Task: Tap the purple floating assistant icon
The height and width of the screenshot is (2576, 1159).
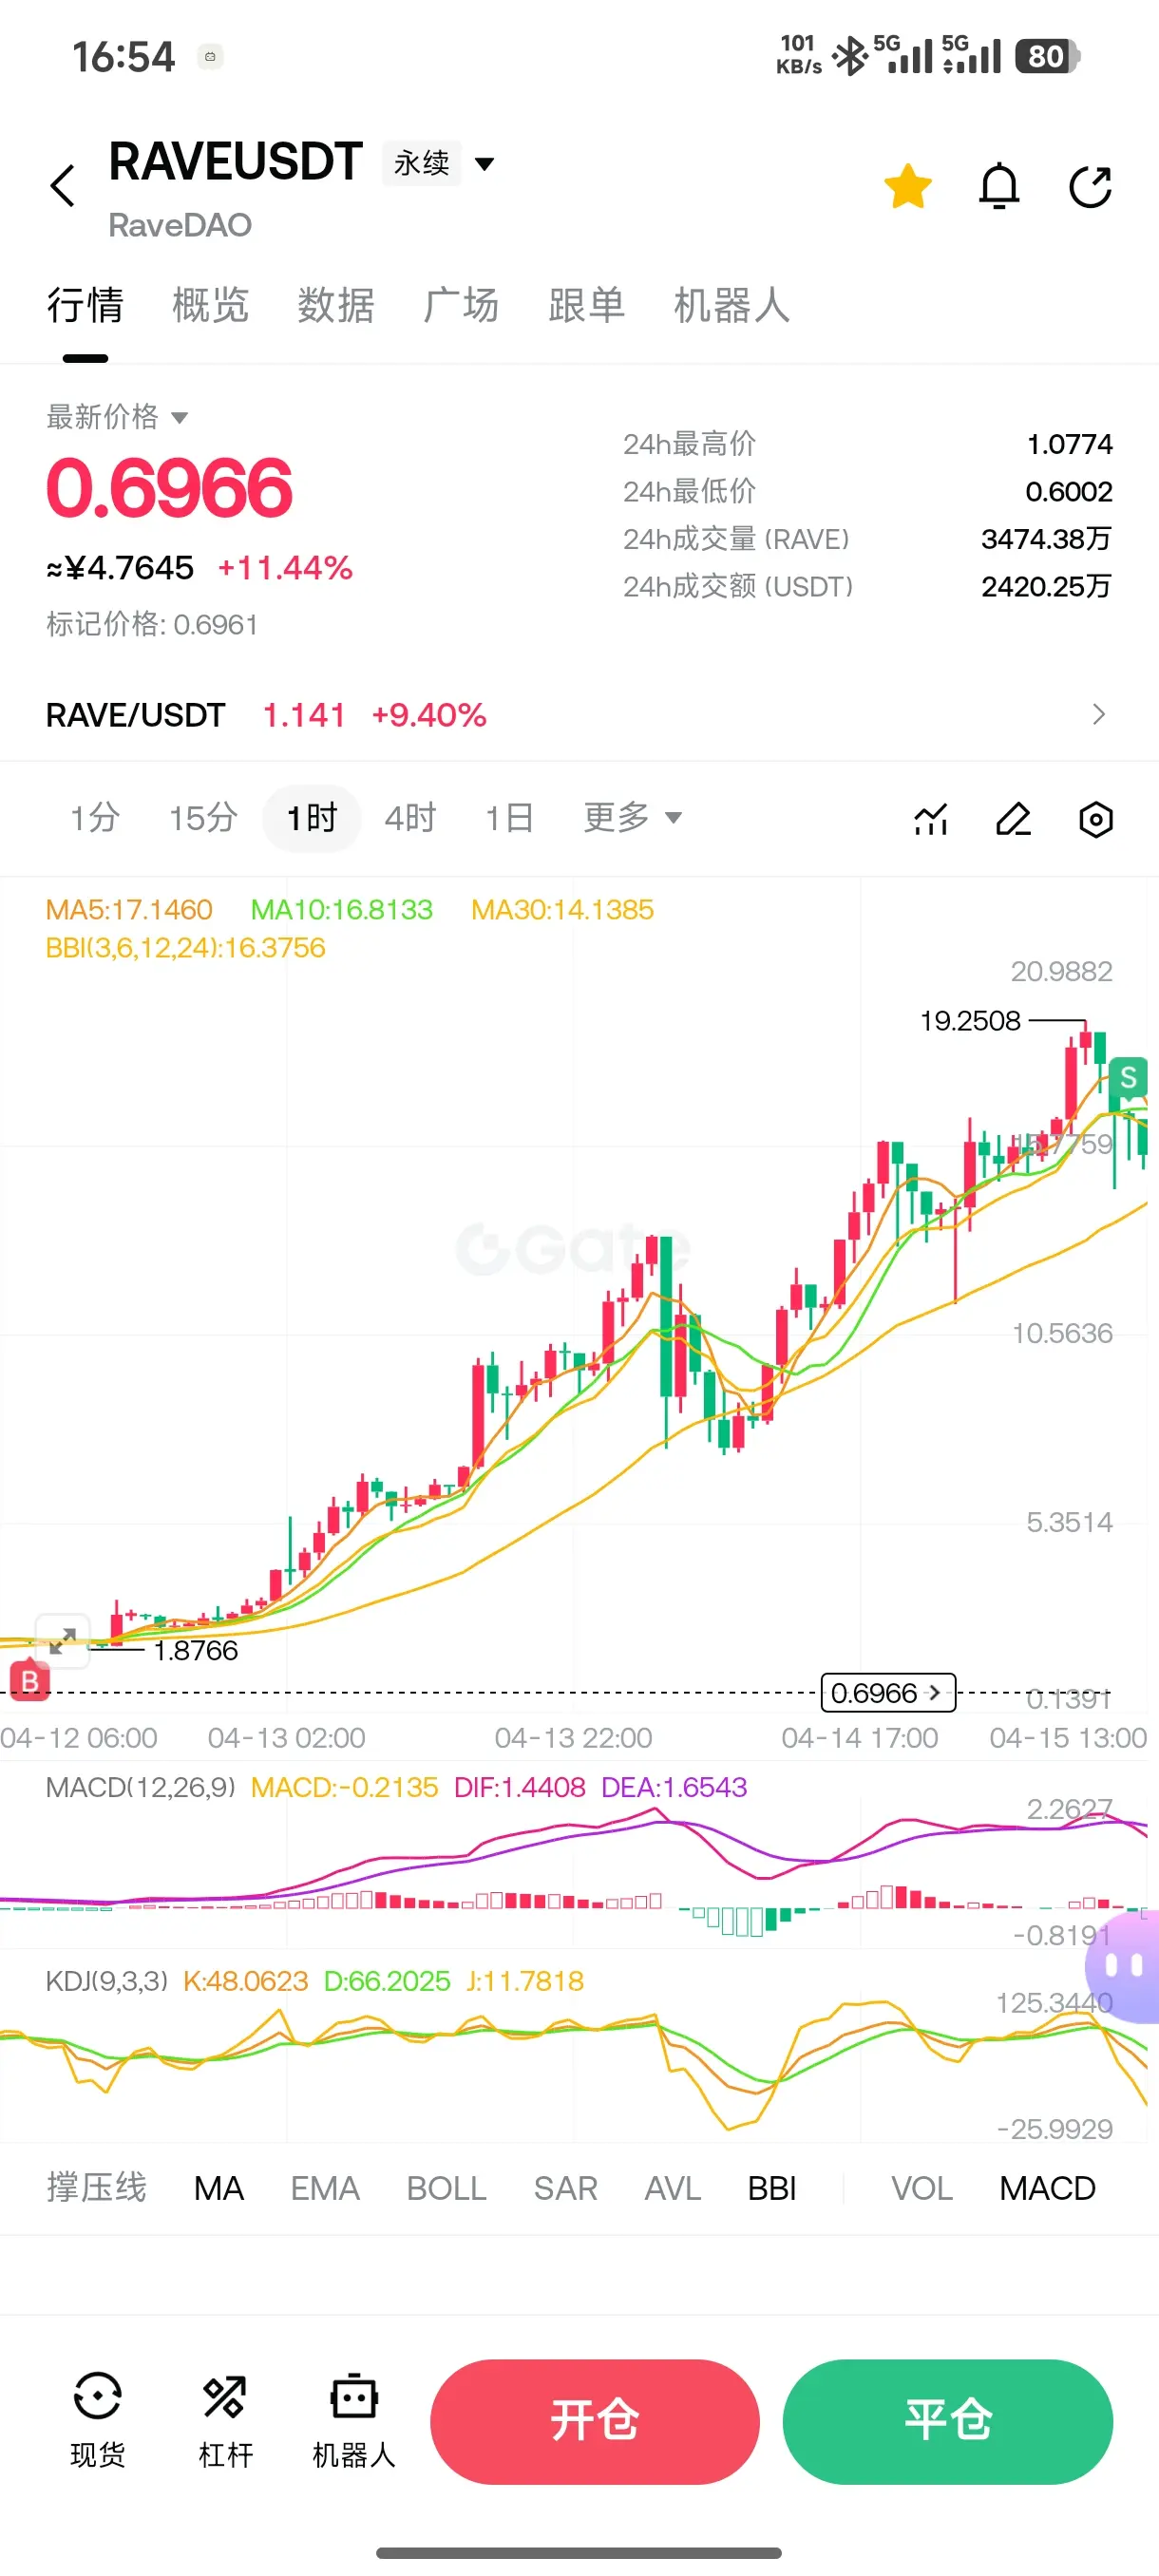Action: 1125,1965
